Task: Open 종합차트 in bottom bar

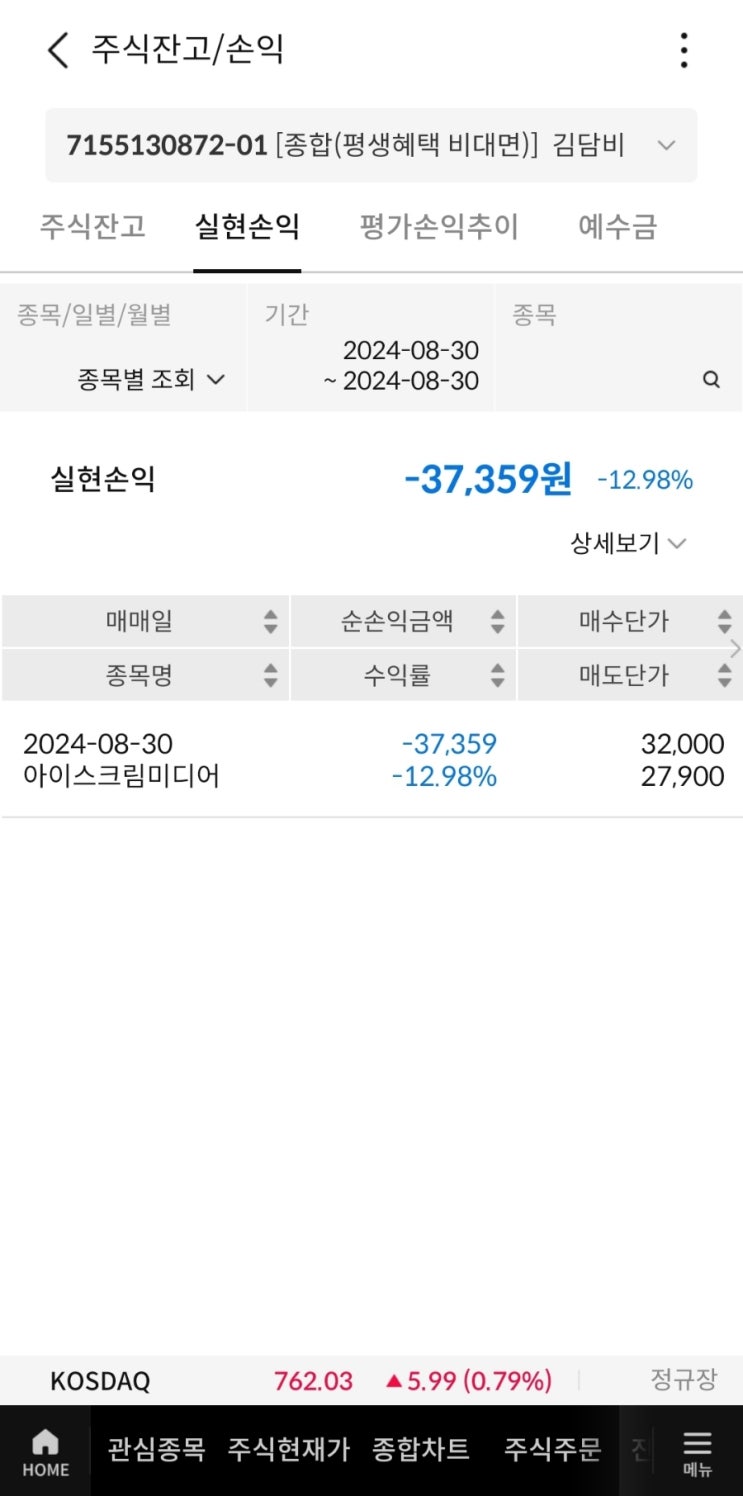Action: pyautogui.click(x=420, y=1449)
